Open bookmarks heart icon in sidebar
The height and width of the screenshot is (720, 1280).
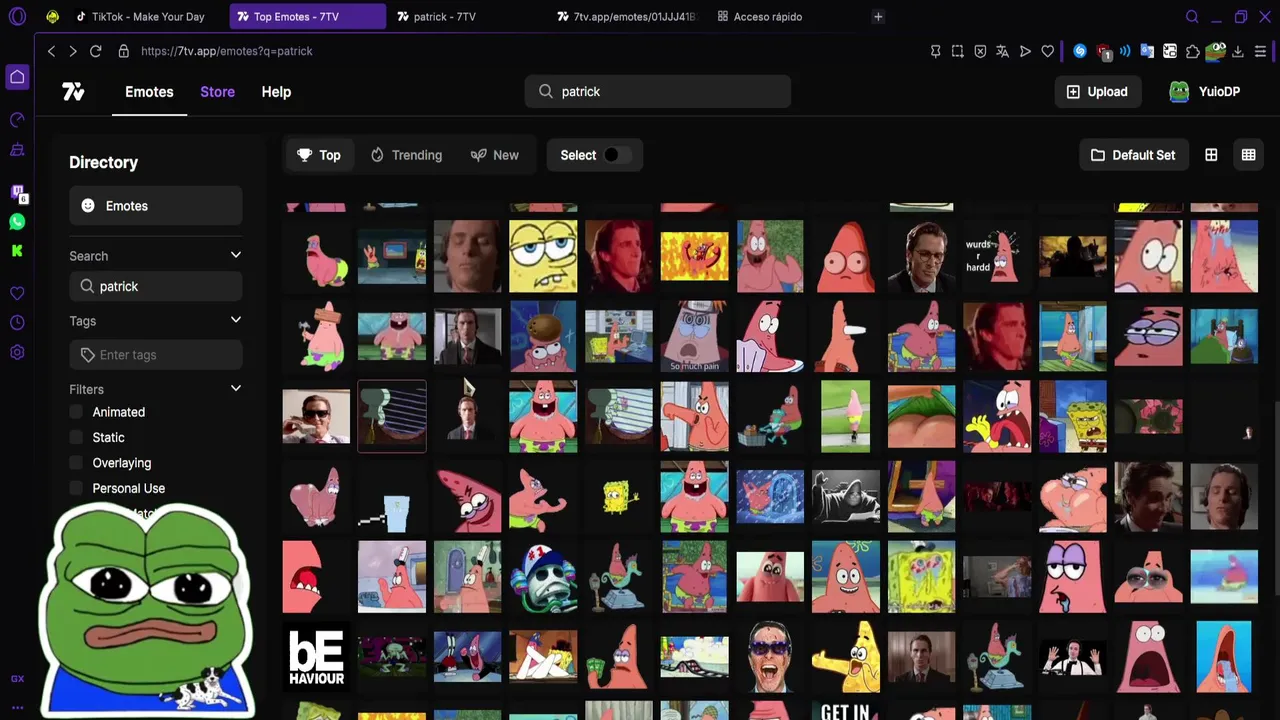[17, 294]
